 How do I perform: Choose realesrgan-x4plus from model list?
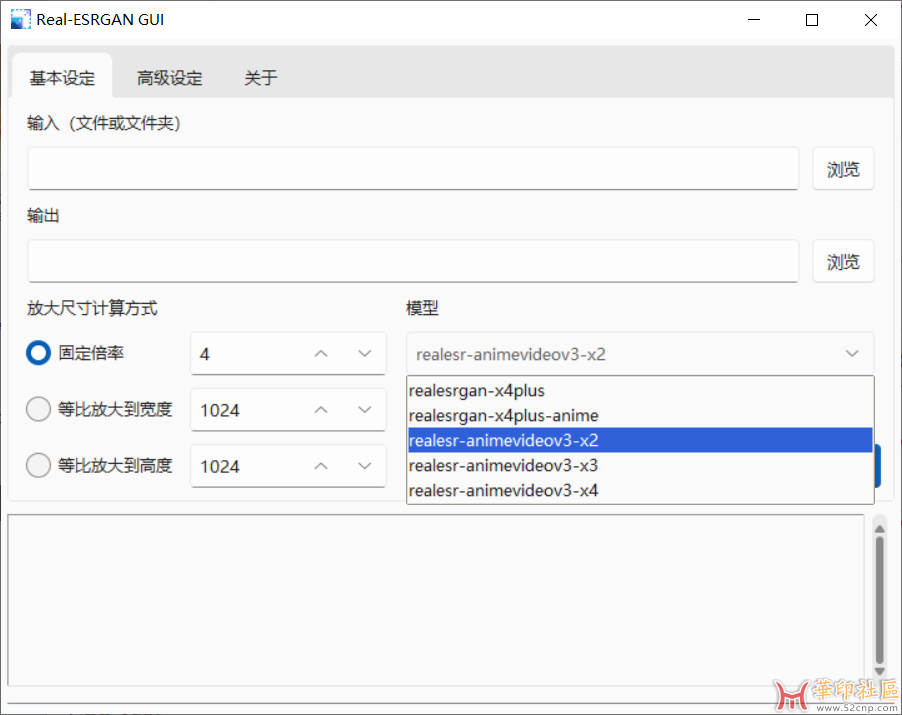640,391
